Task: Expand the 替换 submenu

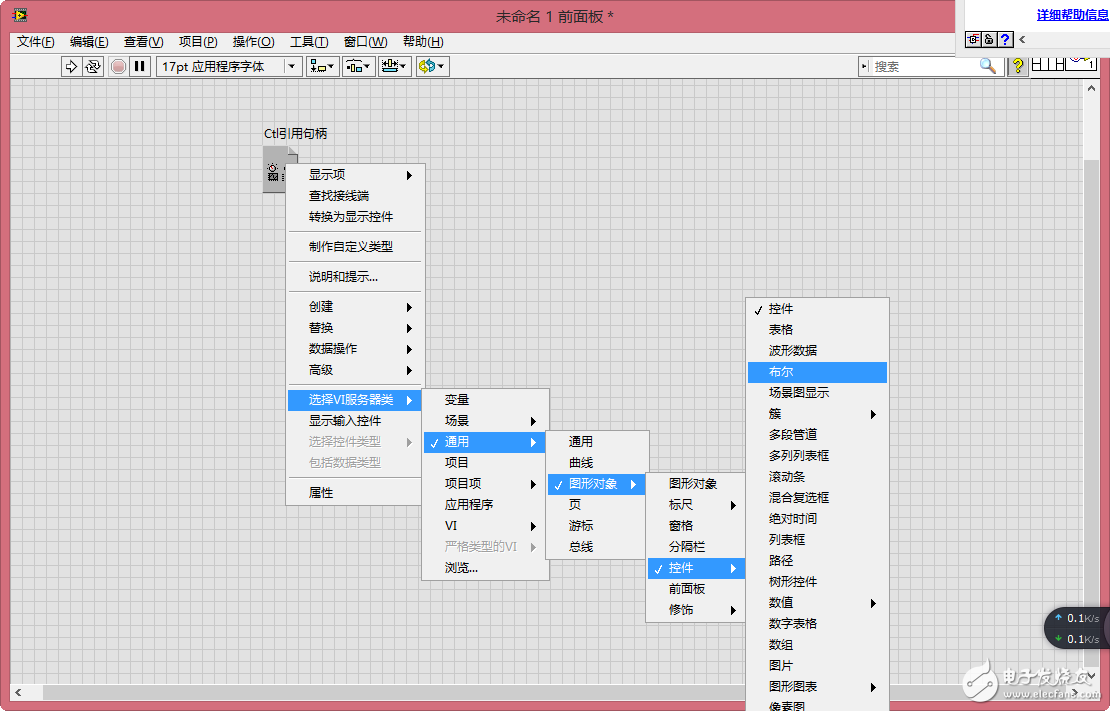Action: pos(355,328)
